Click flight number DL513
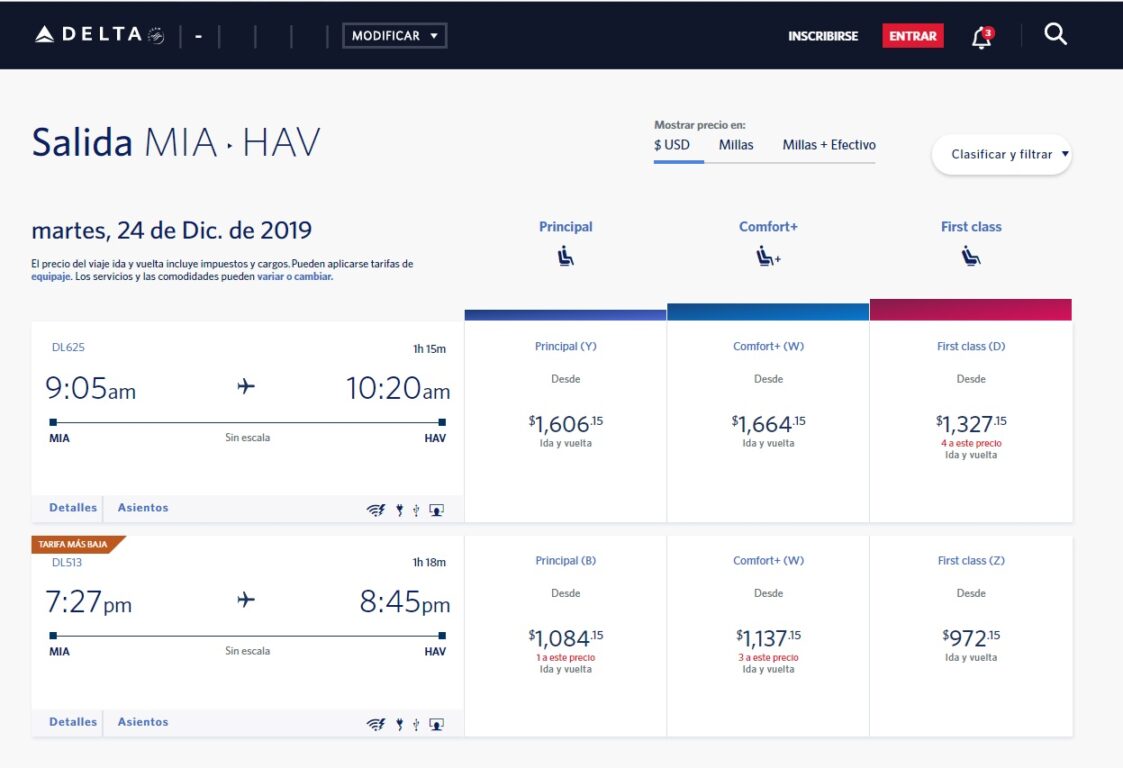Image resolution: width=1123 pixels, height=768 pixels. tap(67, 562)
